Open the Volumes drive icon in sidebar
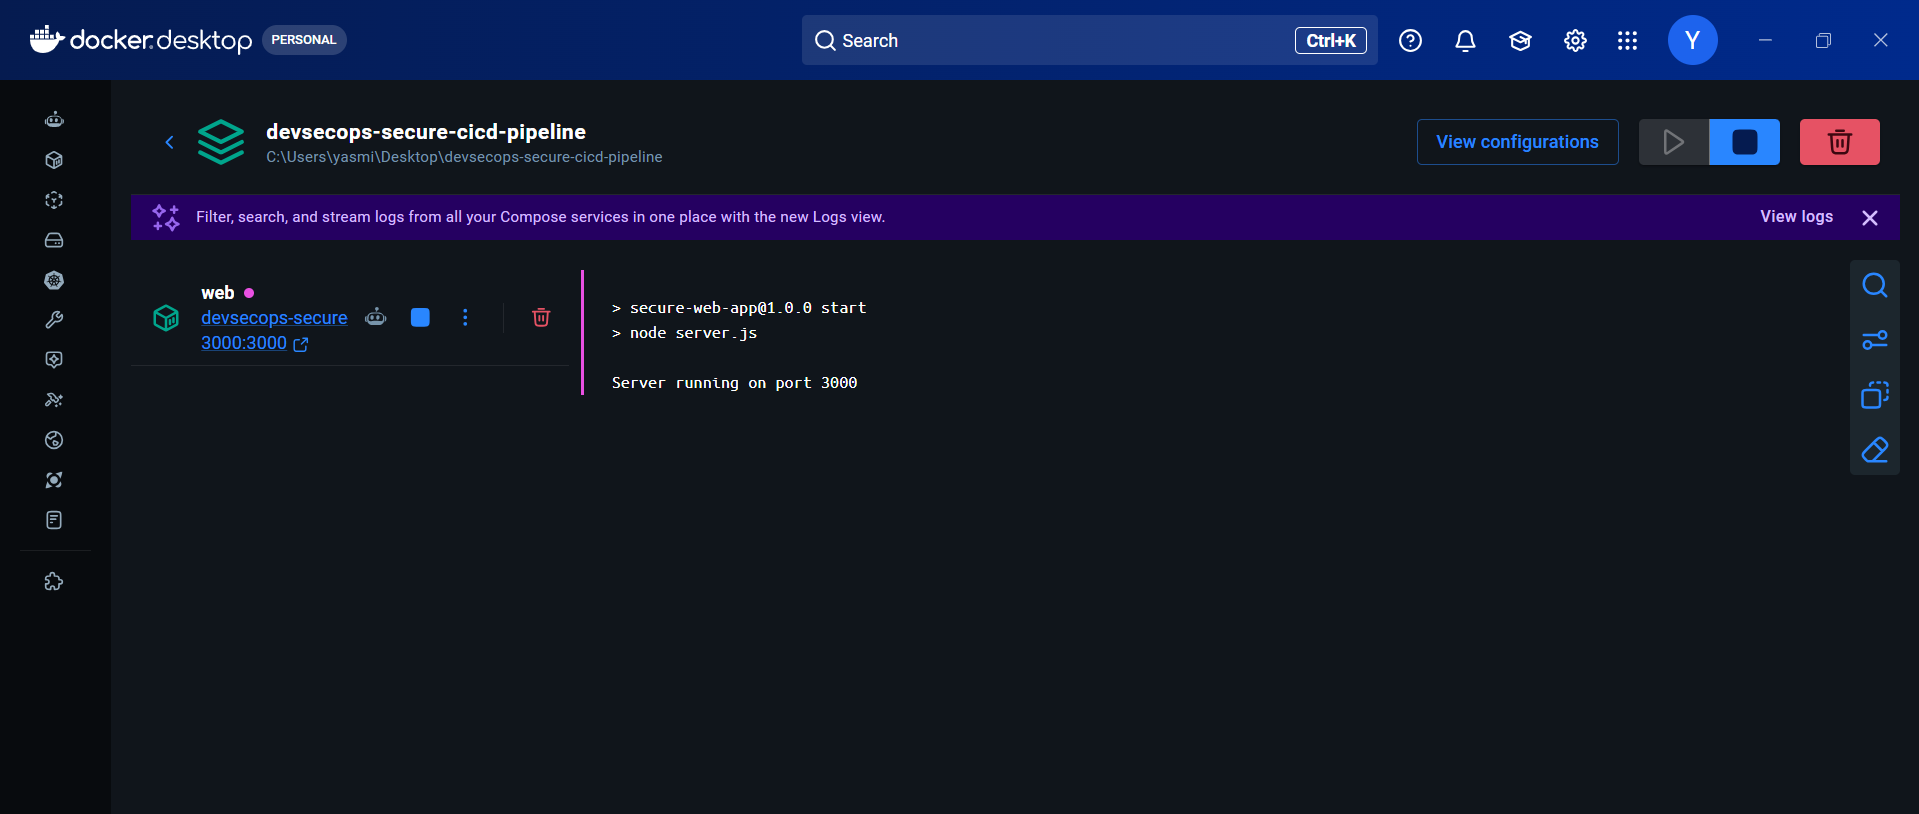This screenshot has width=1919, height=814. coord(54,240)
